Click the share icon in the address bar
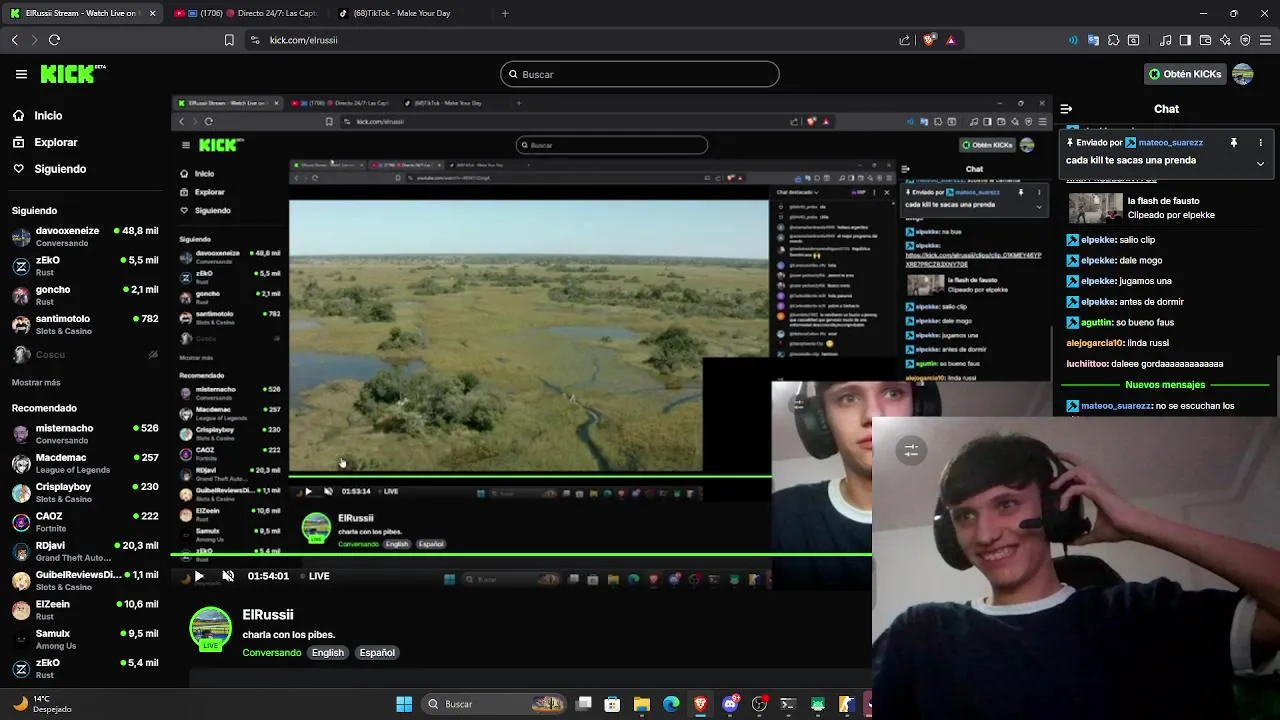This screenshot has width=1280, height=720. point(905,40)
